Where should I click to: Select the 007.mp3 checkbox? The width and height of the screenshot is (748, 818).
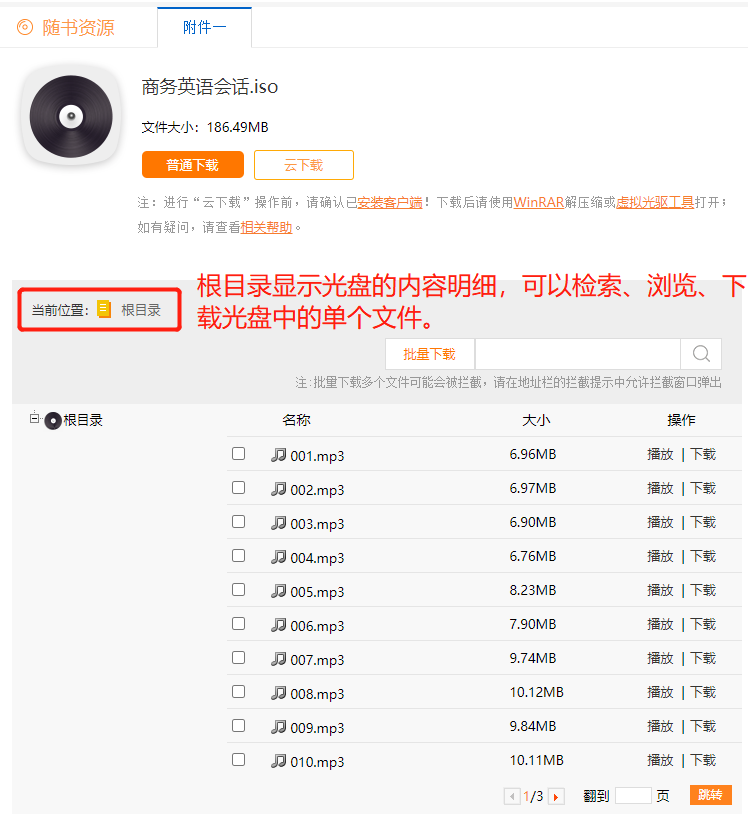(x=239, y=658)
